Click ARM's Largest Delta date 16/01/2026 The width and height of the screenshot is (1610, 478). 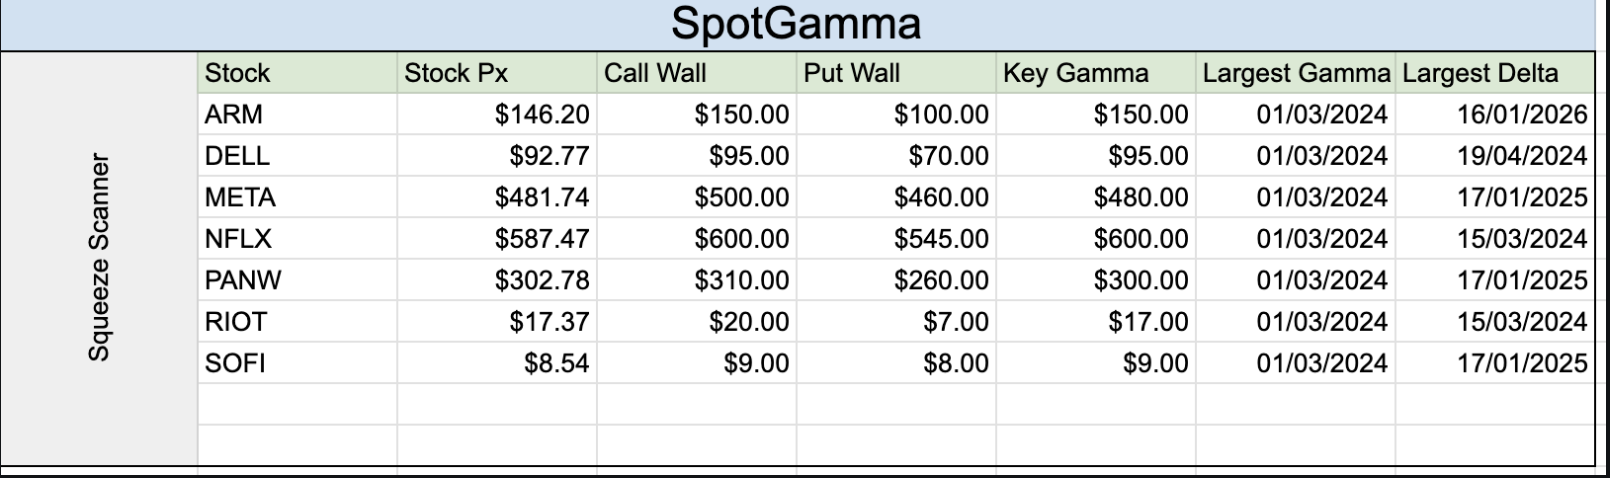click(1494, 115)
